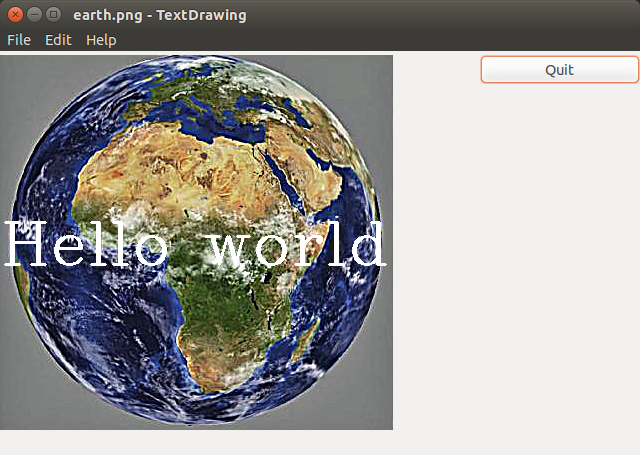Click the earth.png - TextDrawing title text
The height and width of the screenshot is (455, 640).
coord(160,15)
